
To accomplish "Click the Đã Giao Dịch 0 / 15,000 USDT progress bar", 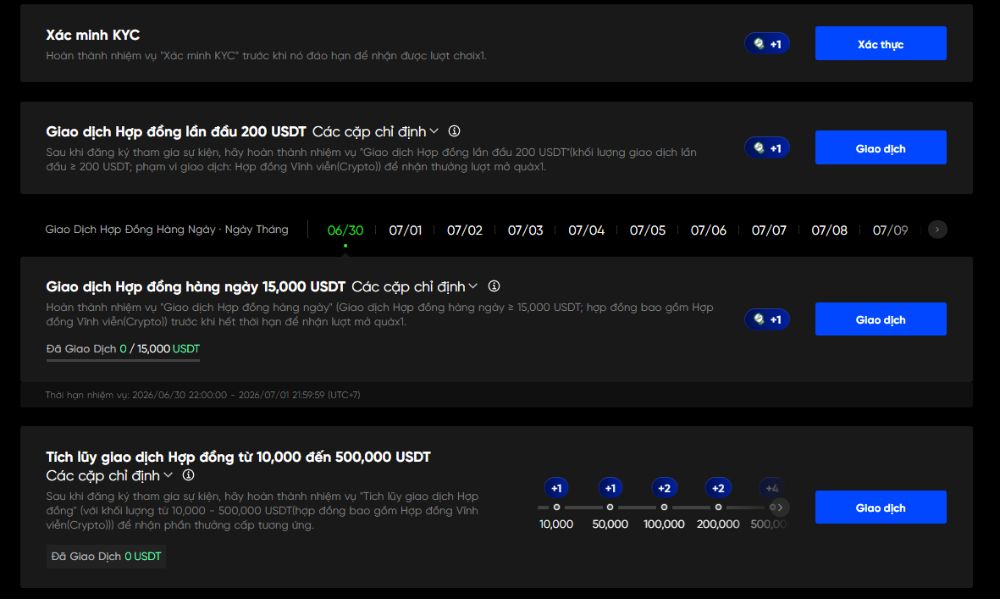I will 123,360.
